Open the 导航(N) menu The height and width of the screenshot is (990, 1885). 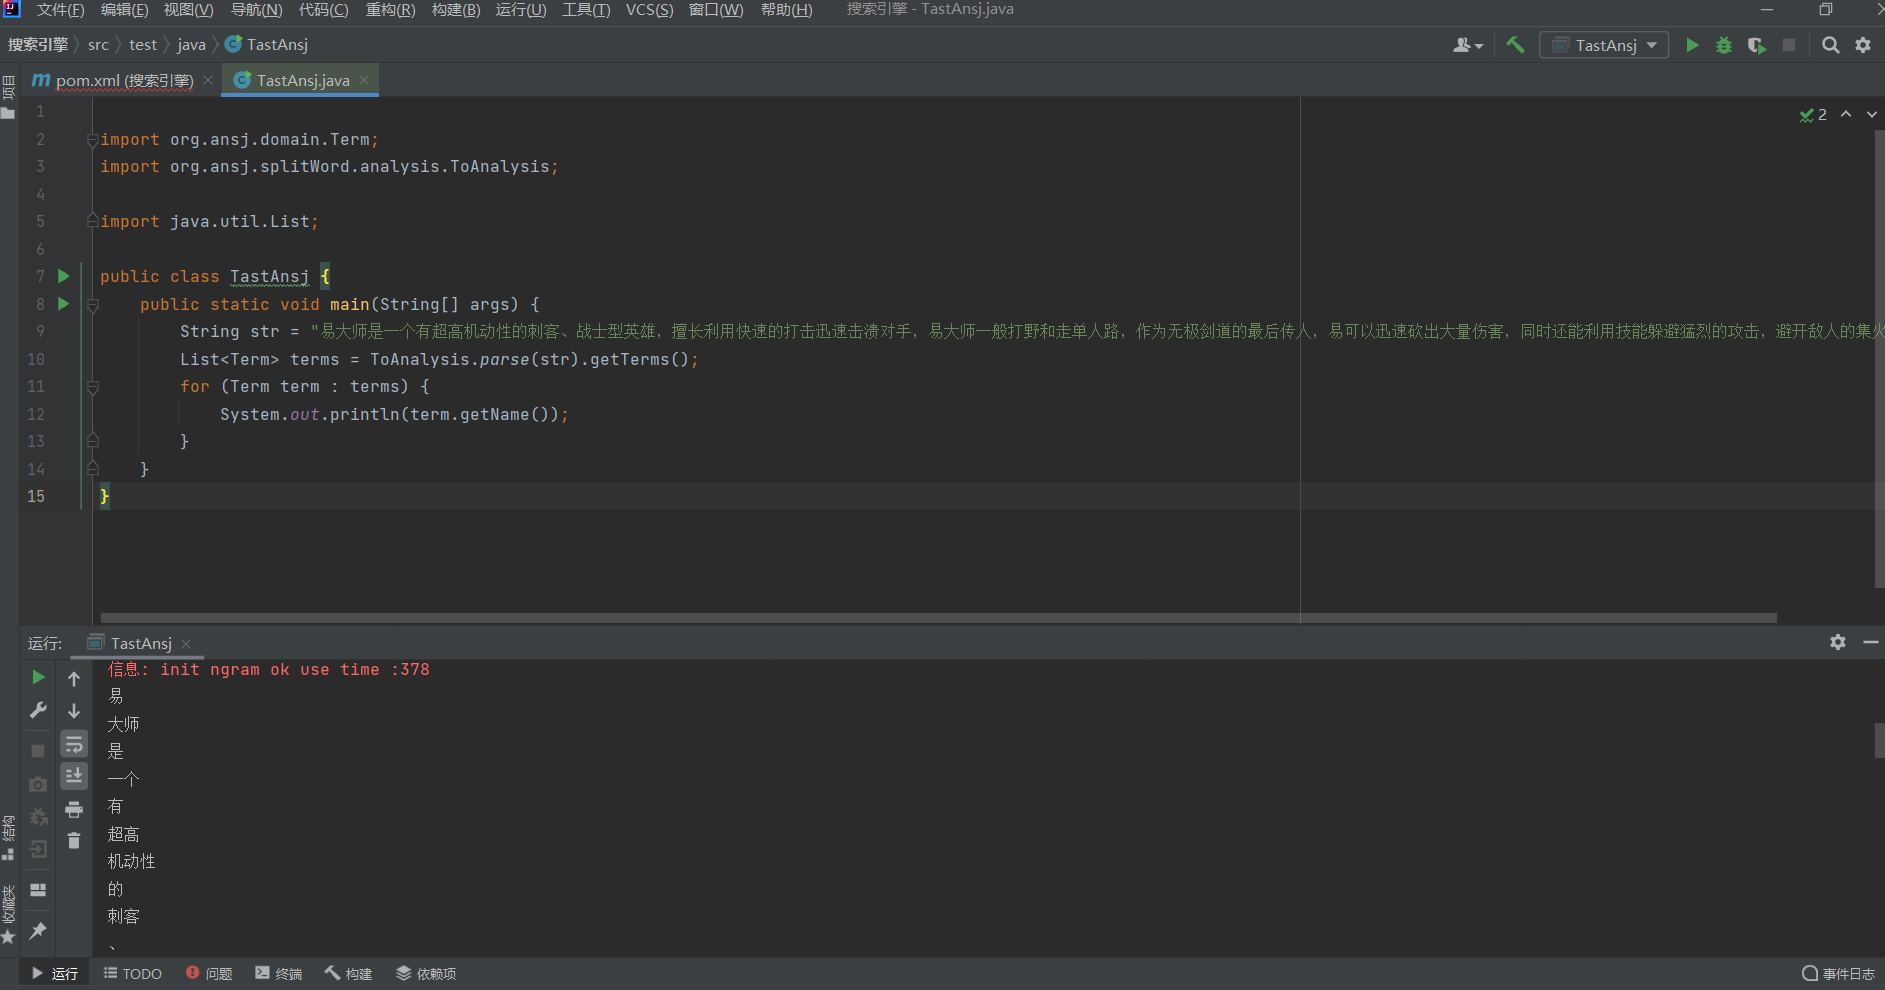[256, 10]
